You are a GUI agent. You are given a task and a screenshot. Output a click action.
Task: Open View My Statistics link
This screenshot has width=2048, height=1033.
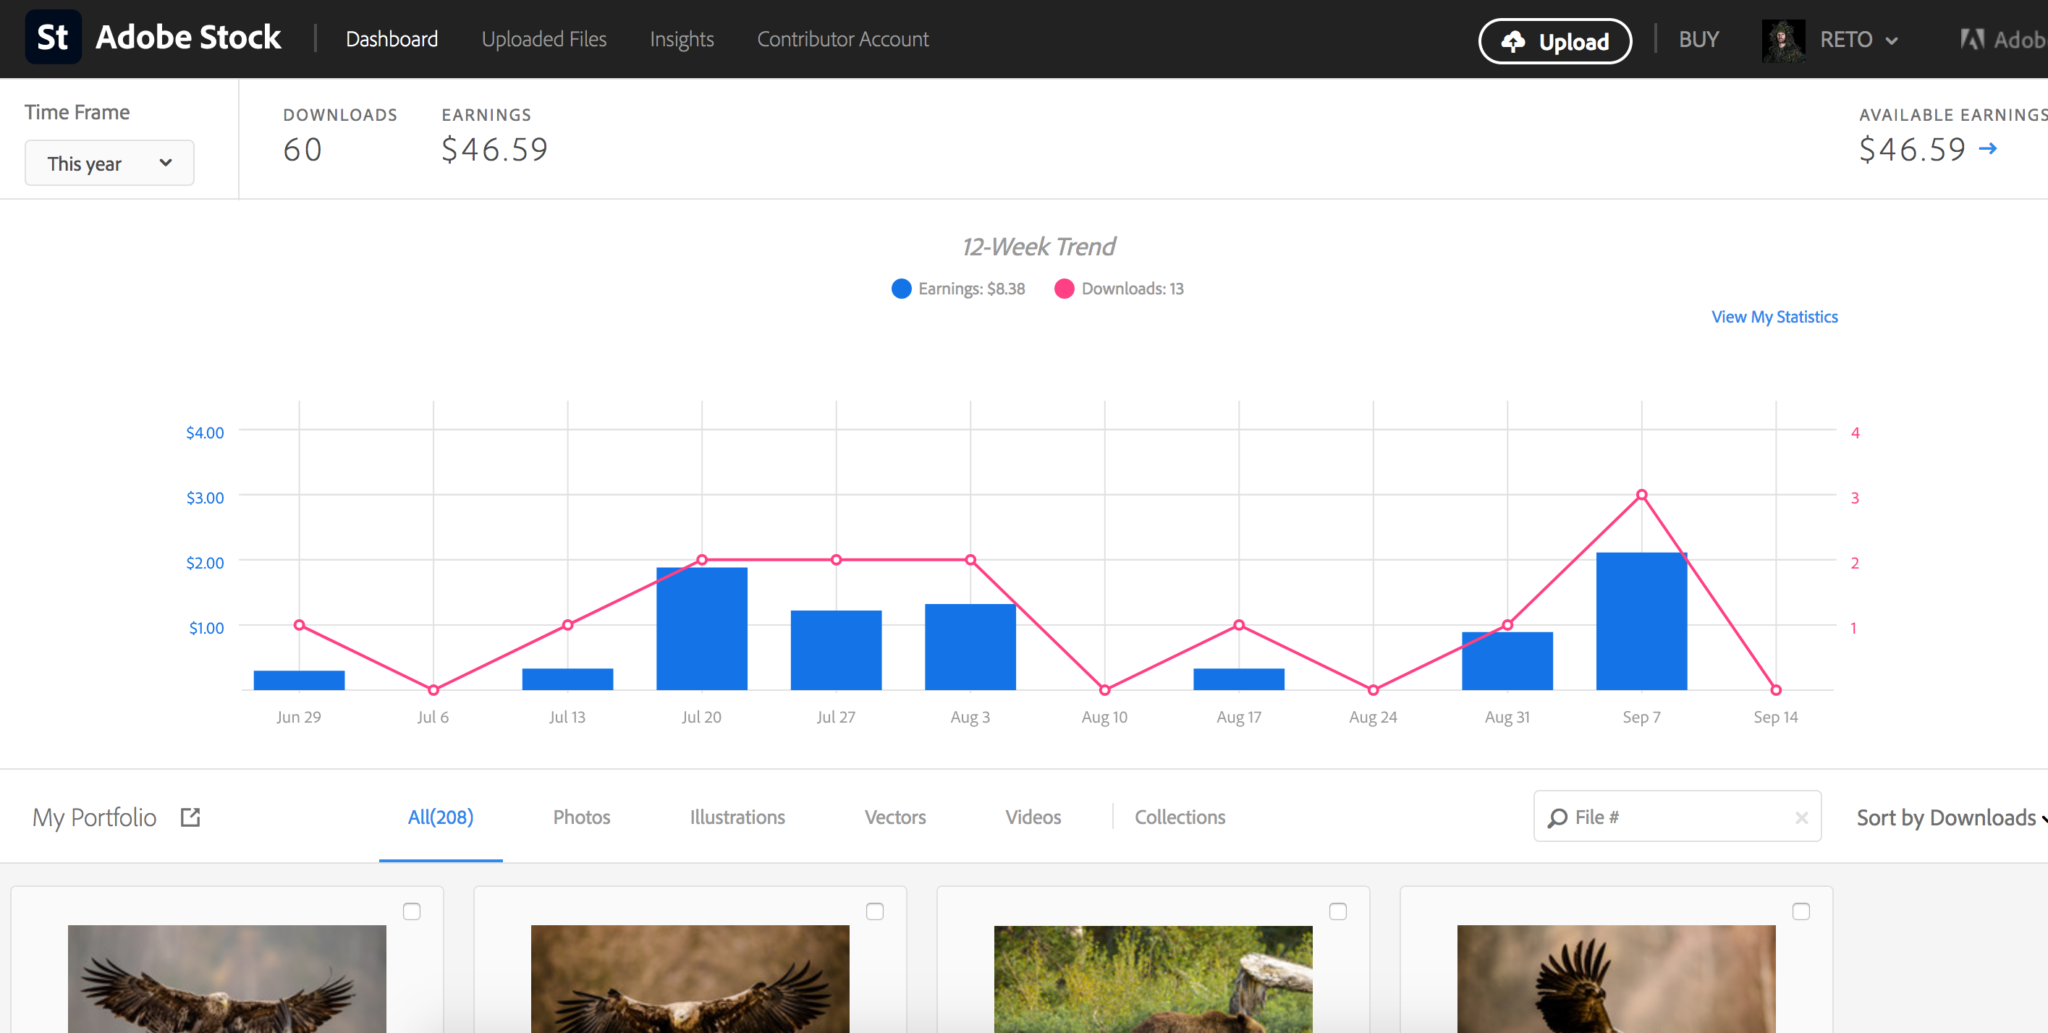(x=1774, y=317)
